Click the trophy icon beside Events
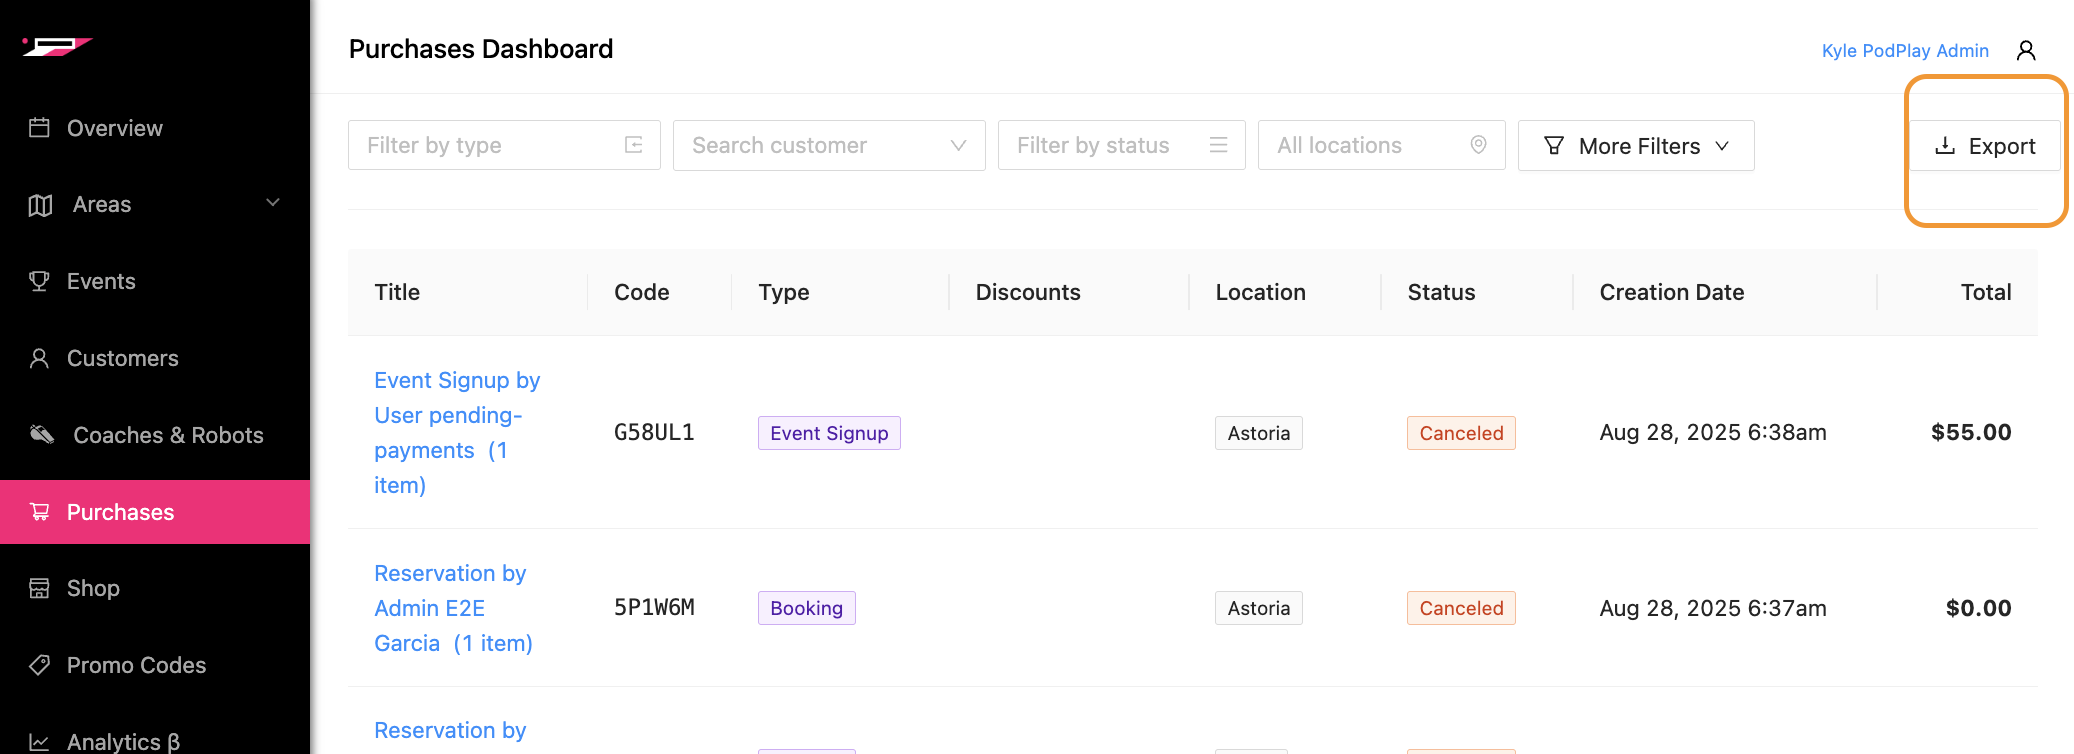This screenshot has height=754, width=2074. point(39,281)
